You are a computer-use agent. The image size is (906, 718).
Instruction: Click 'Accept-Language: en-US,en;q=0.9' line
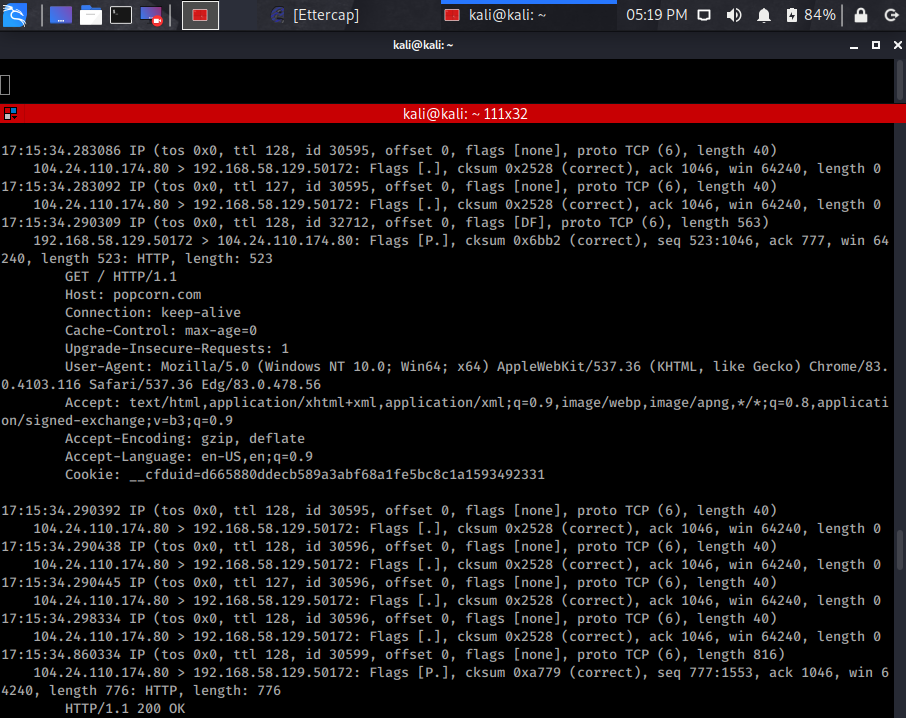pos(188,456)
